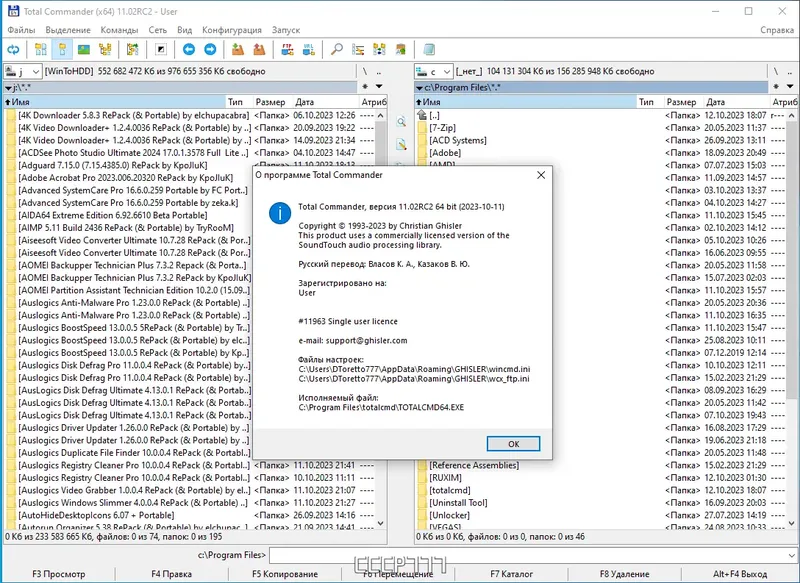Image resolution: width=800 pixels, height=583 pixels.
Task: Sort right panel by Размер column
Action: point(683,102)
